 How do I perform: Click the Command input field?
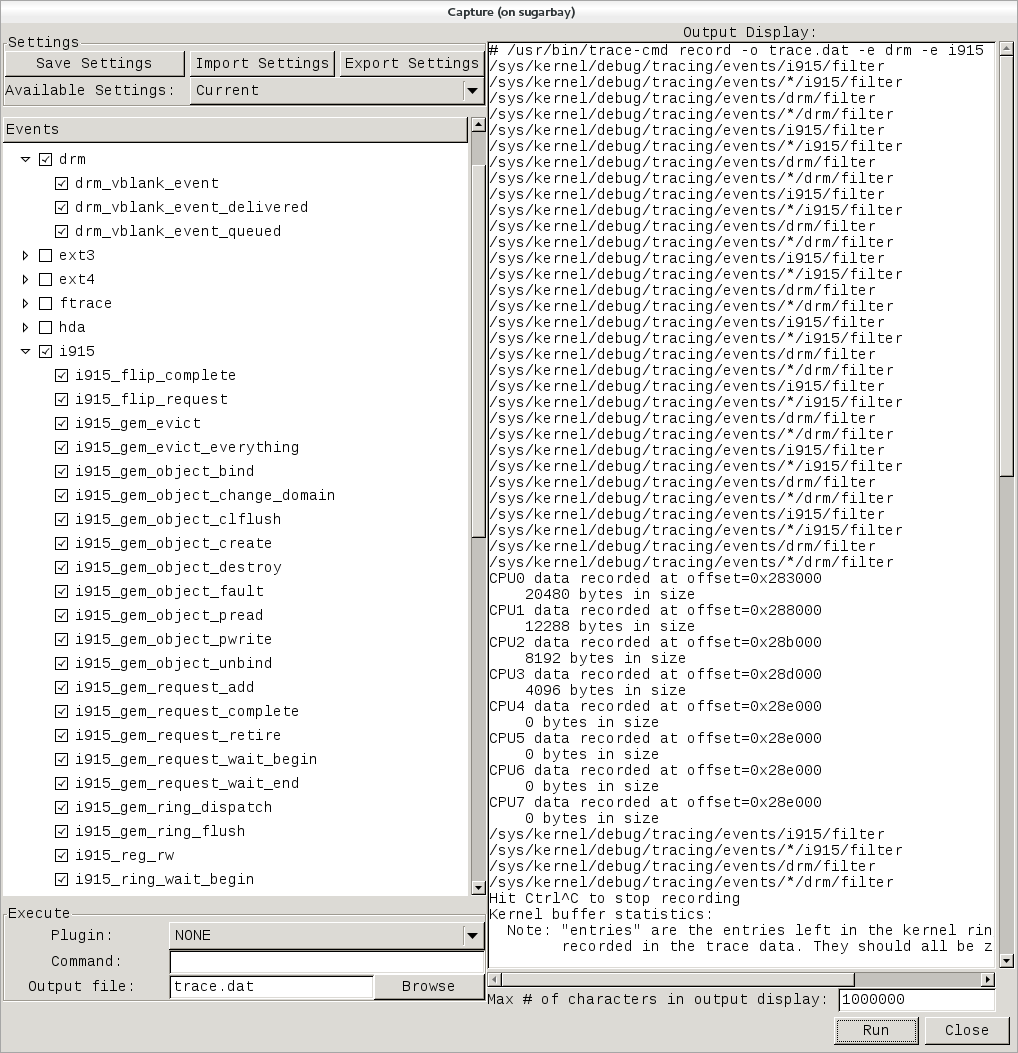[326, 961]
